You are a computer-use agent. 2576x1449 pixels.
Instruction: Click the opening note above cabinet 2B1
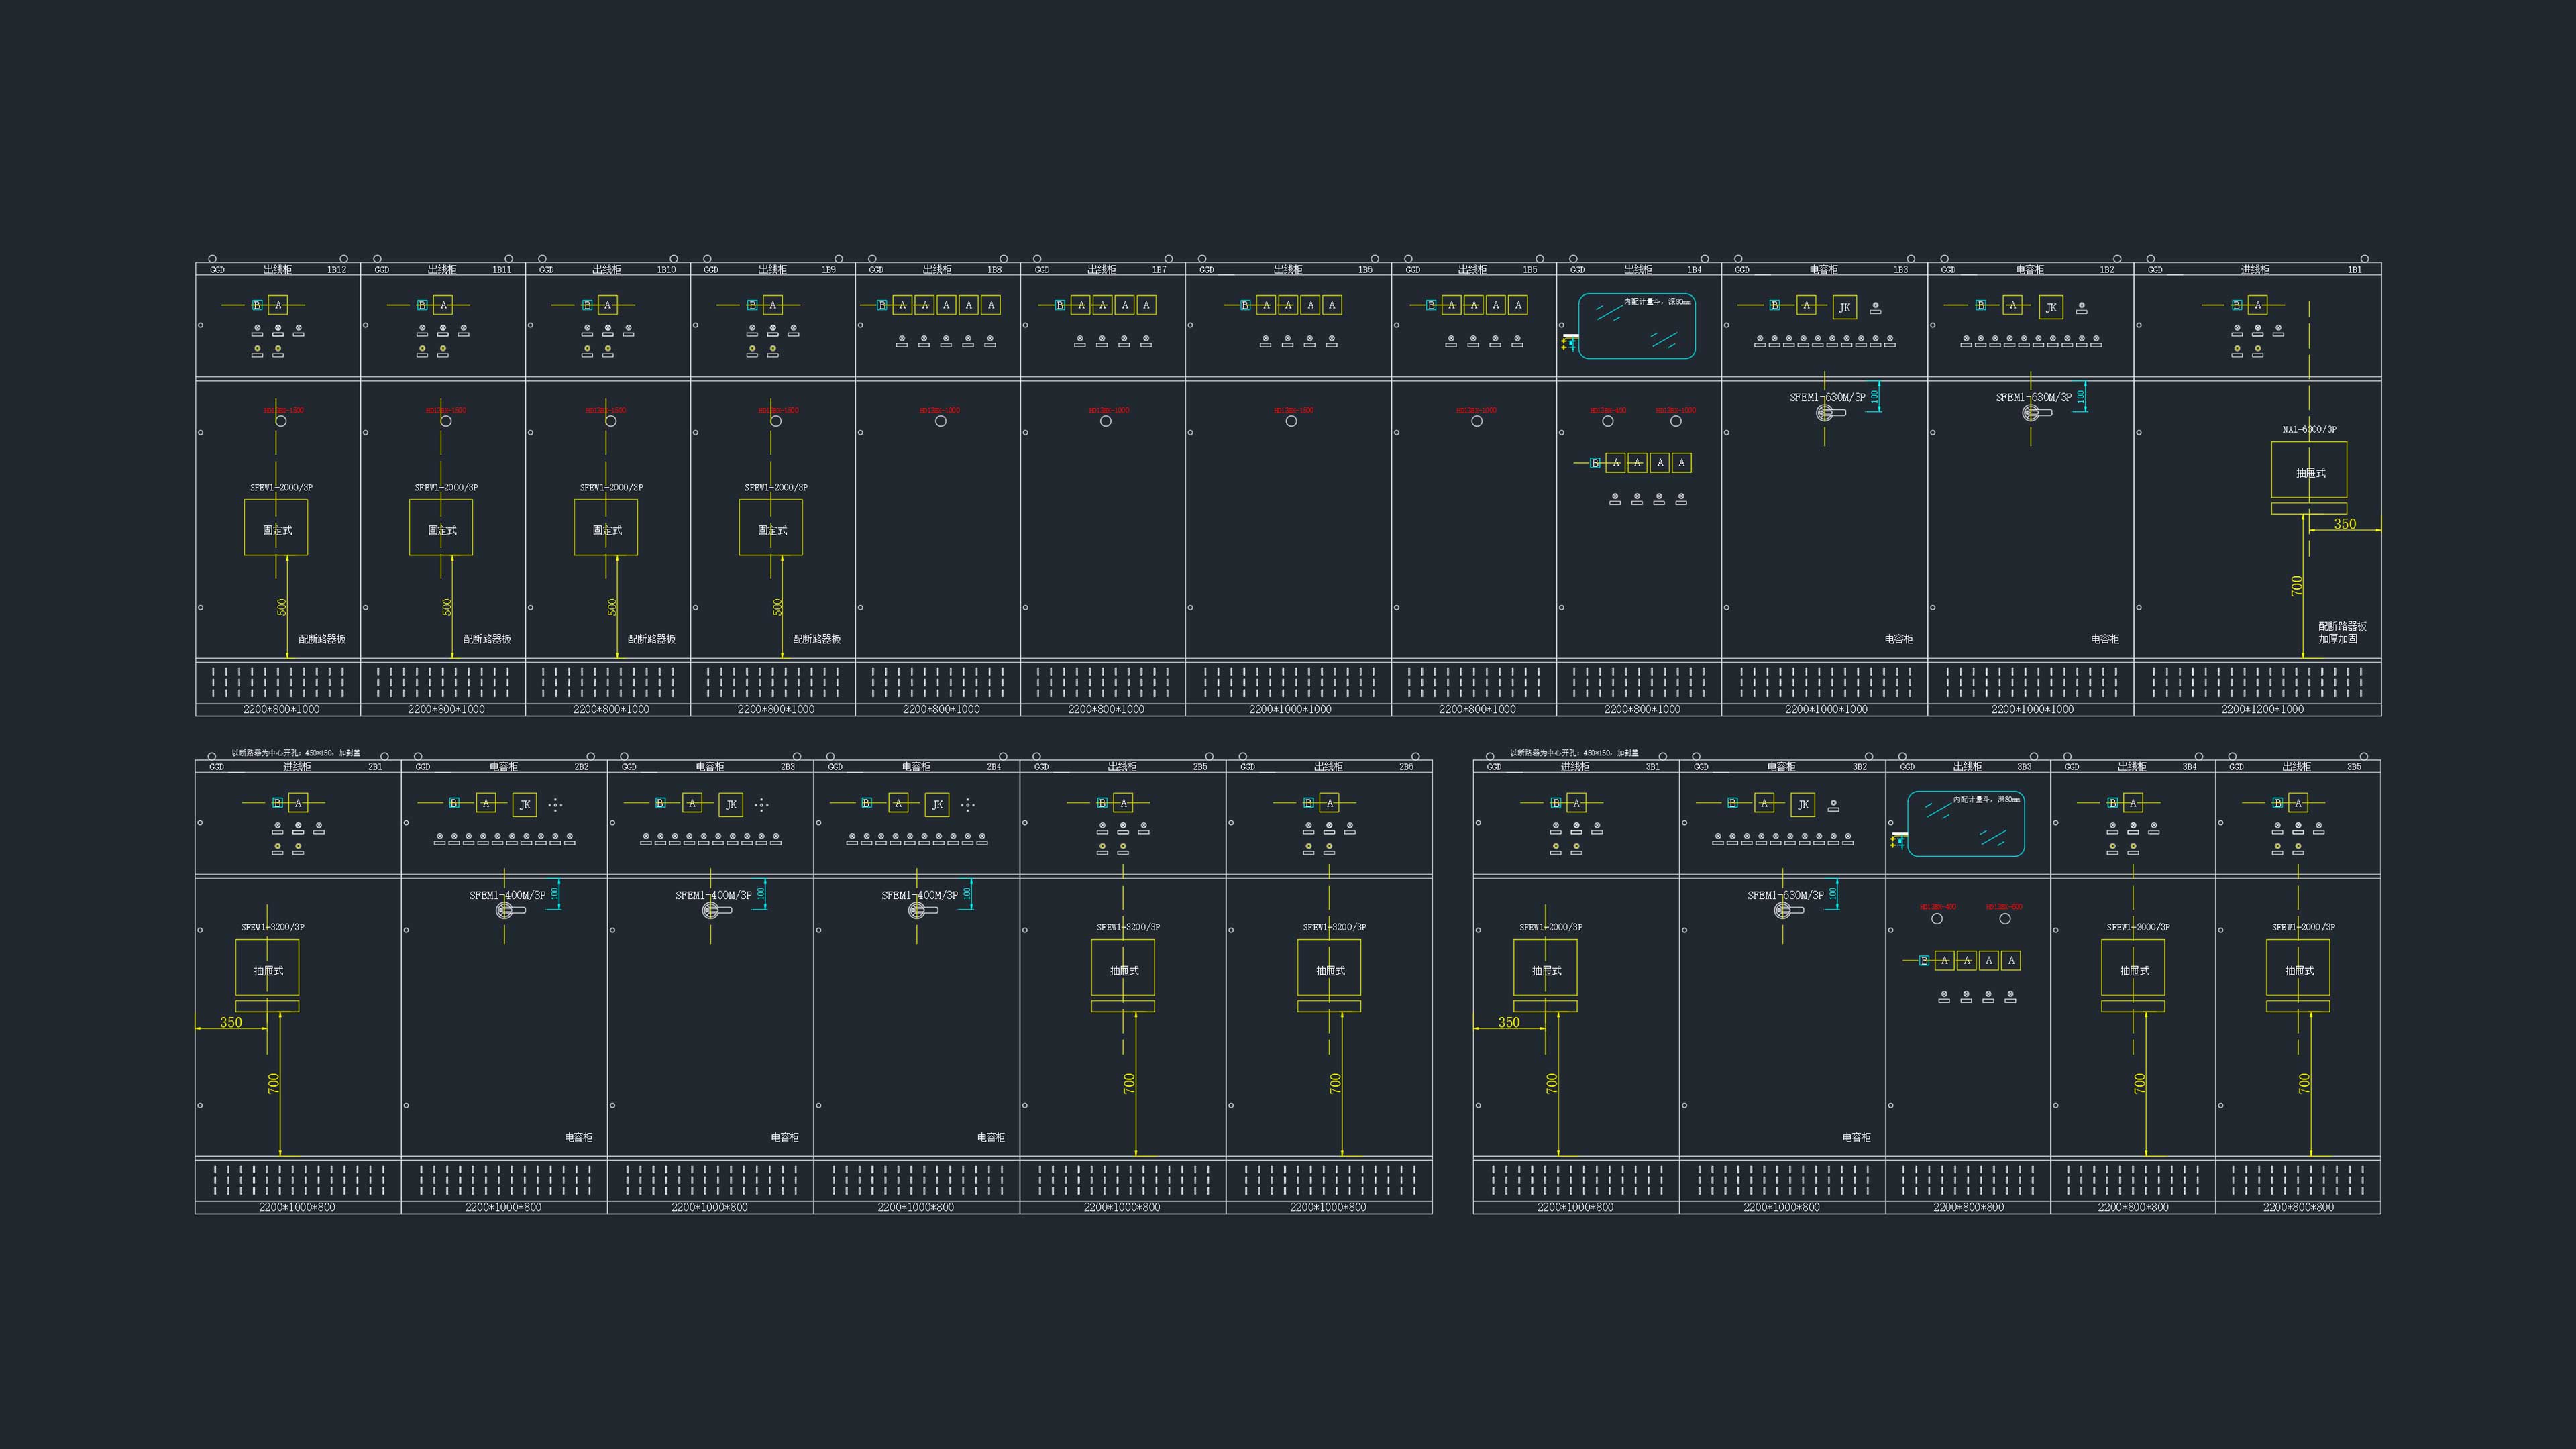click(x=296, y=753)
